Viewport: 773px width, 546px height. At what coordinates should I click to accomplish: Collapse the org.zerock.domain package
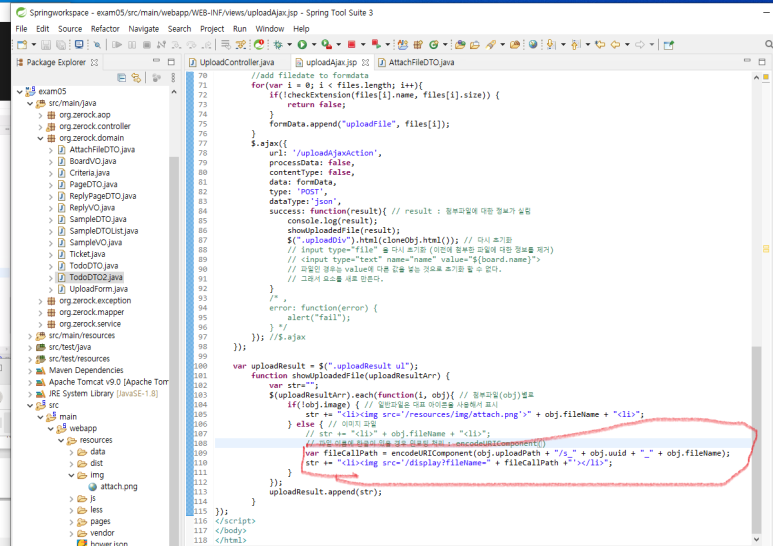40,138
